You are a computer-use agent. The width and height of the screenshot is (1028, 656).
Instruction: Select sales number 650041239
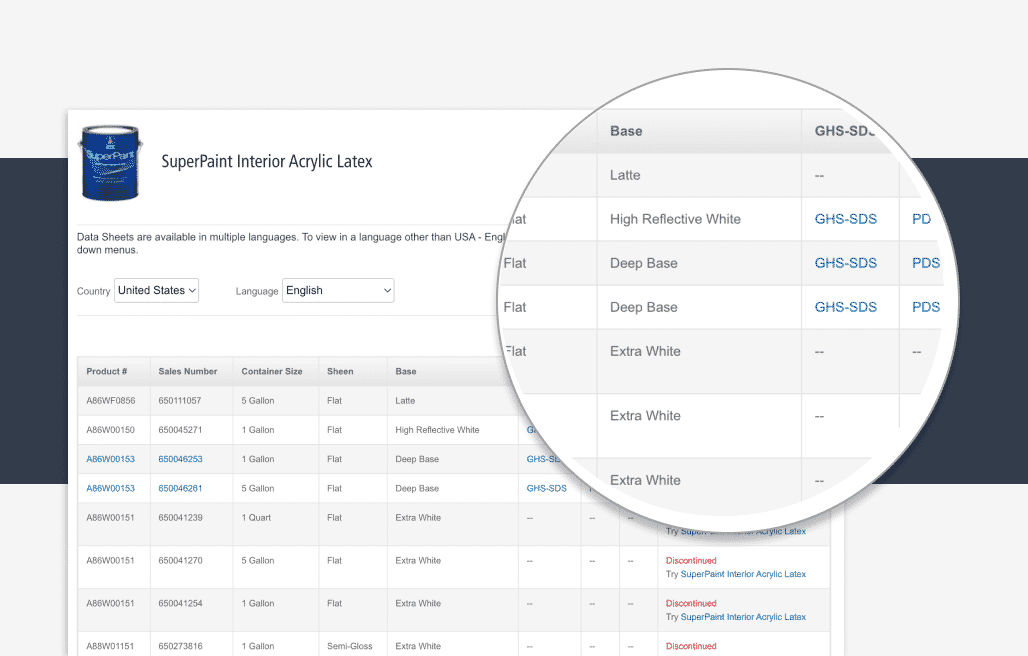180,518
